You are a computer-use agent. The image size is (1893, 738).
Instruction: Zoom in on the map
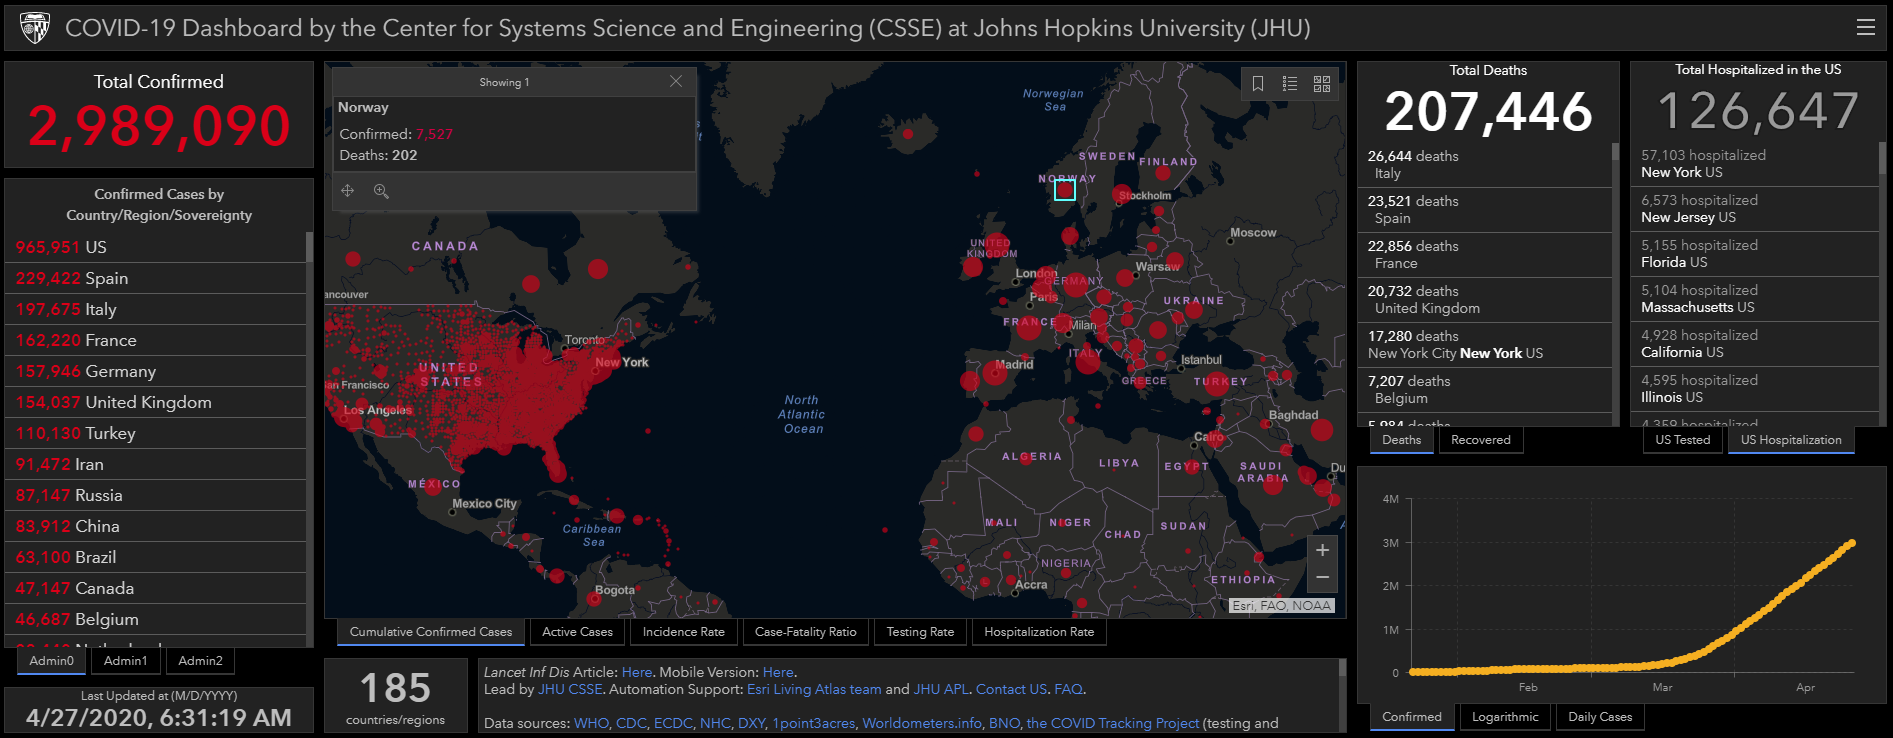tap(1322, 550)
